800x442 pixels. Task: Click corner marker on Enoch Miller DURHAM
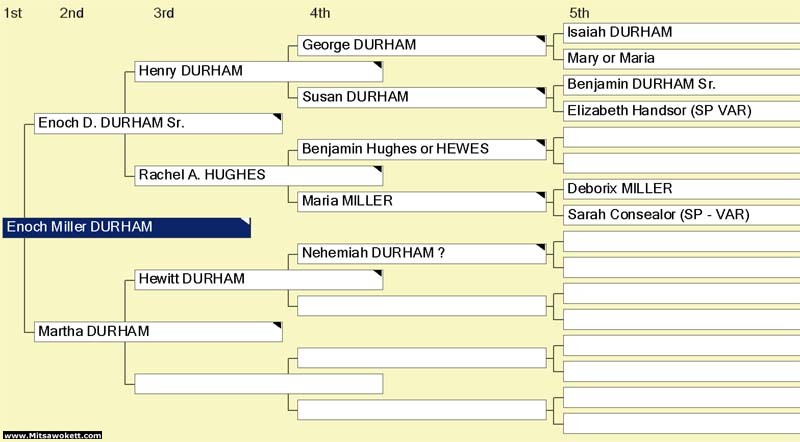pyautogui.click(x=246, y=222)
